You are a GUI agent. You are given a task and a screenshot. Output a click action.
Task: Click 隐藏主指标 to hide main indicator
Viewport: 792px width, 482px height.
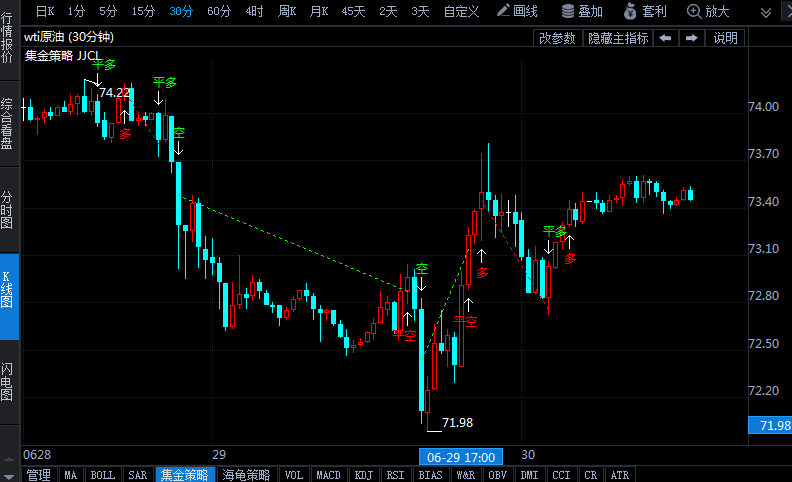pyautogui.click(x=618, y=38)
